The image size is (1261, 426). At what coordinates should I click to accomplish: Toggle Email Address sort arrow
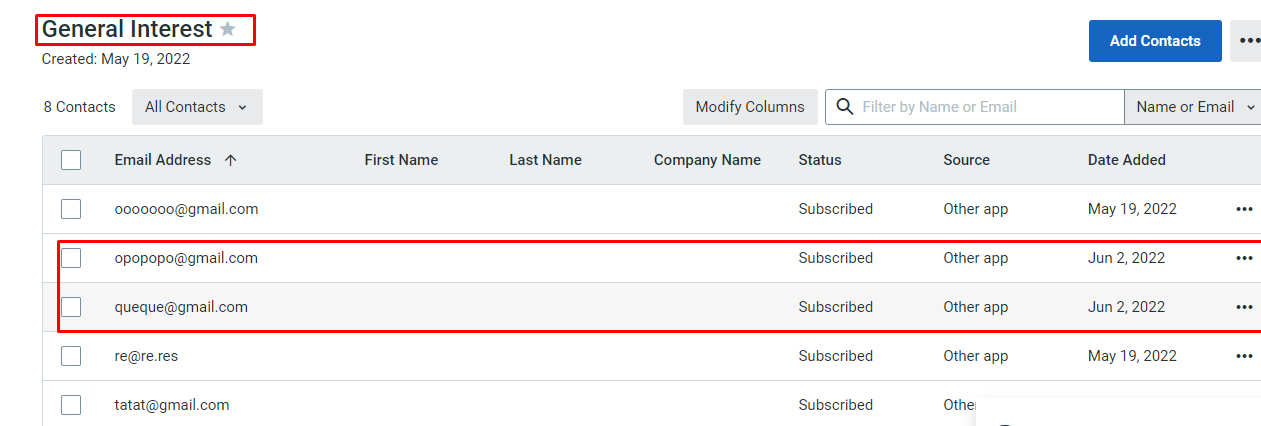click(x=231, y=160)
